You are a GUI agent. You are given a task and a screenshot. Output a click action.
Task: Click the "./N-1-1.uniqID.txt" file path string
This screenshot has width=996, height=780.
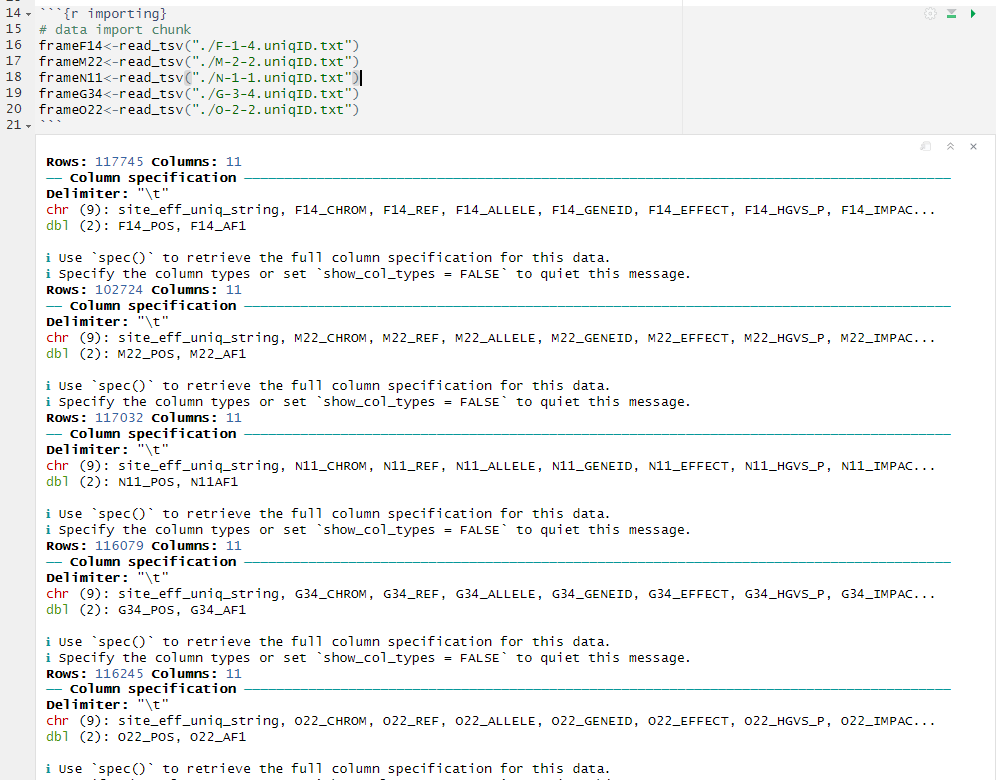coord(272,77)
